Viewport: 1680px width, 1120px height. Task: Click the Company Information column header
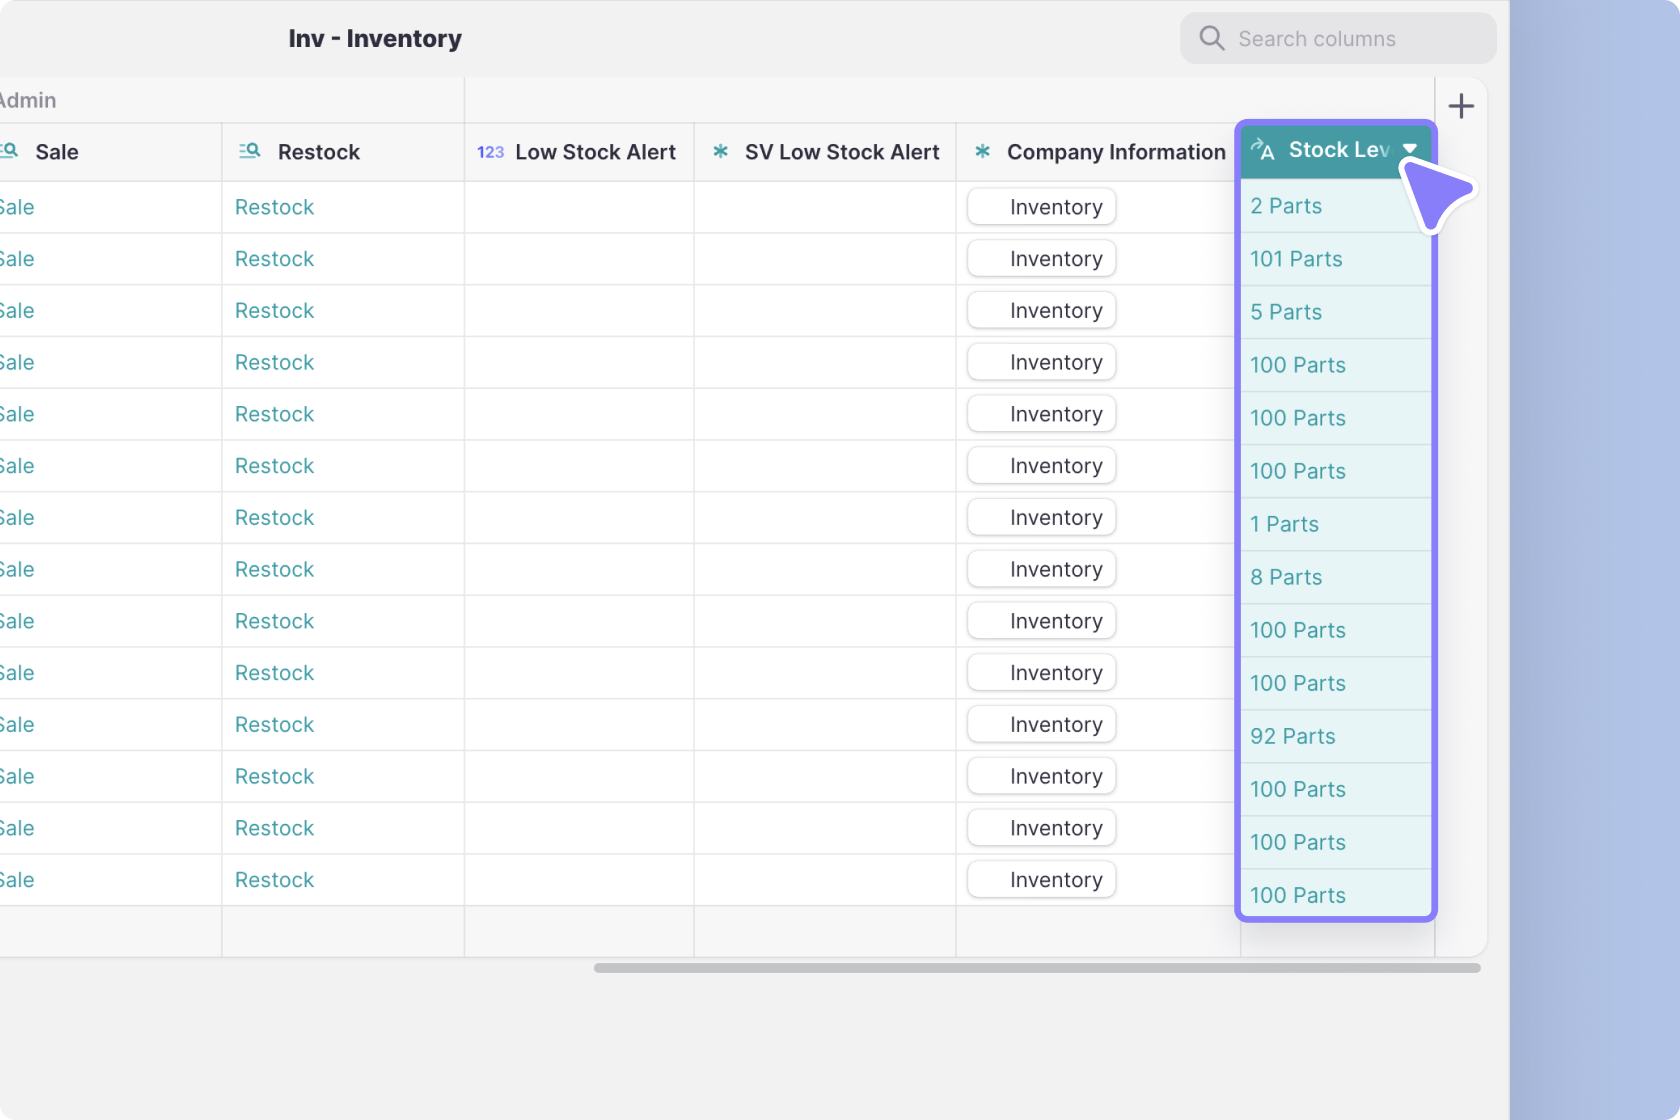pos(1115,152)
